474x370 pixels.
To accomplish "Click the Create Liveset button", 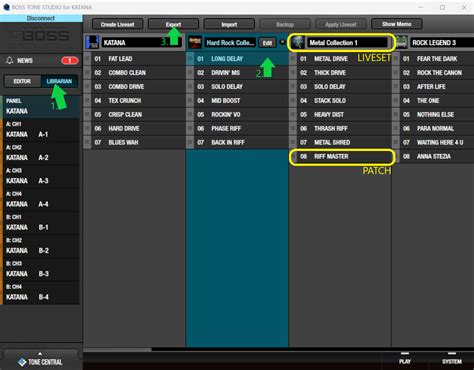I will coord(117,24).
